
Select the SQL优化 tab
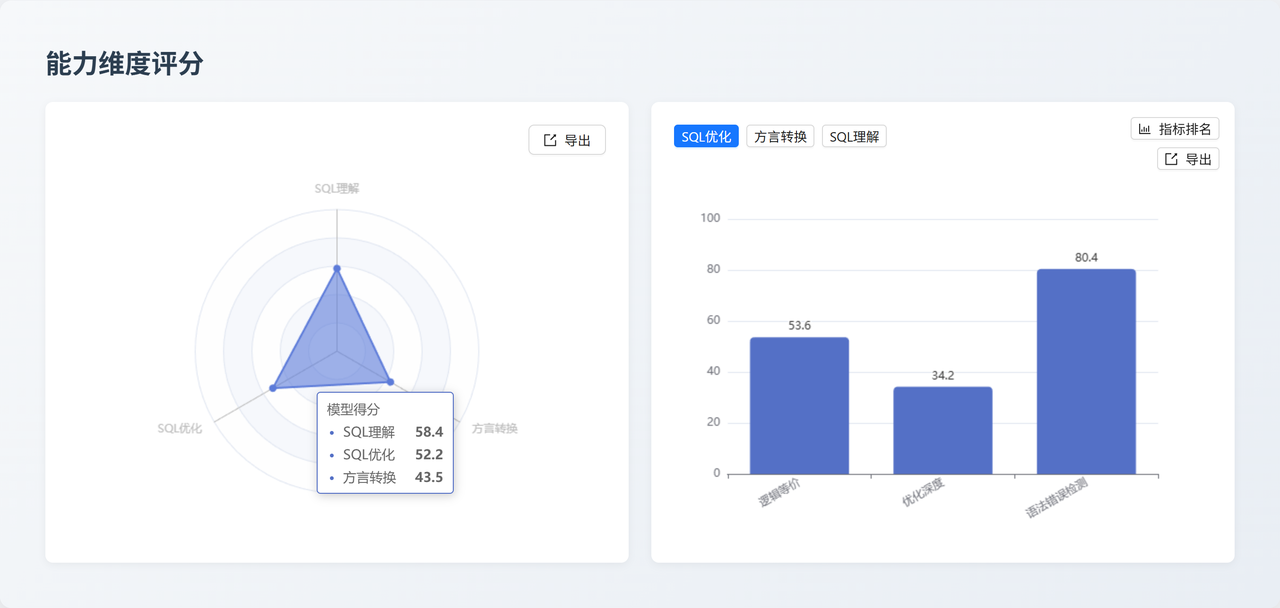tap(706, 135)
